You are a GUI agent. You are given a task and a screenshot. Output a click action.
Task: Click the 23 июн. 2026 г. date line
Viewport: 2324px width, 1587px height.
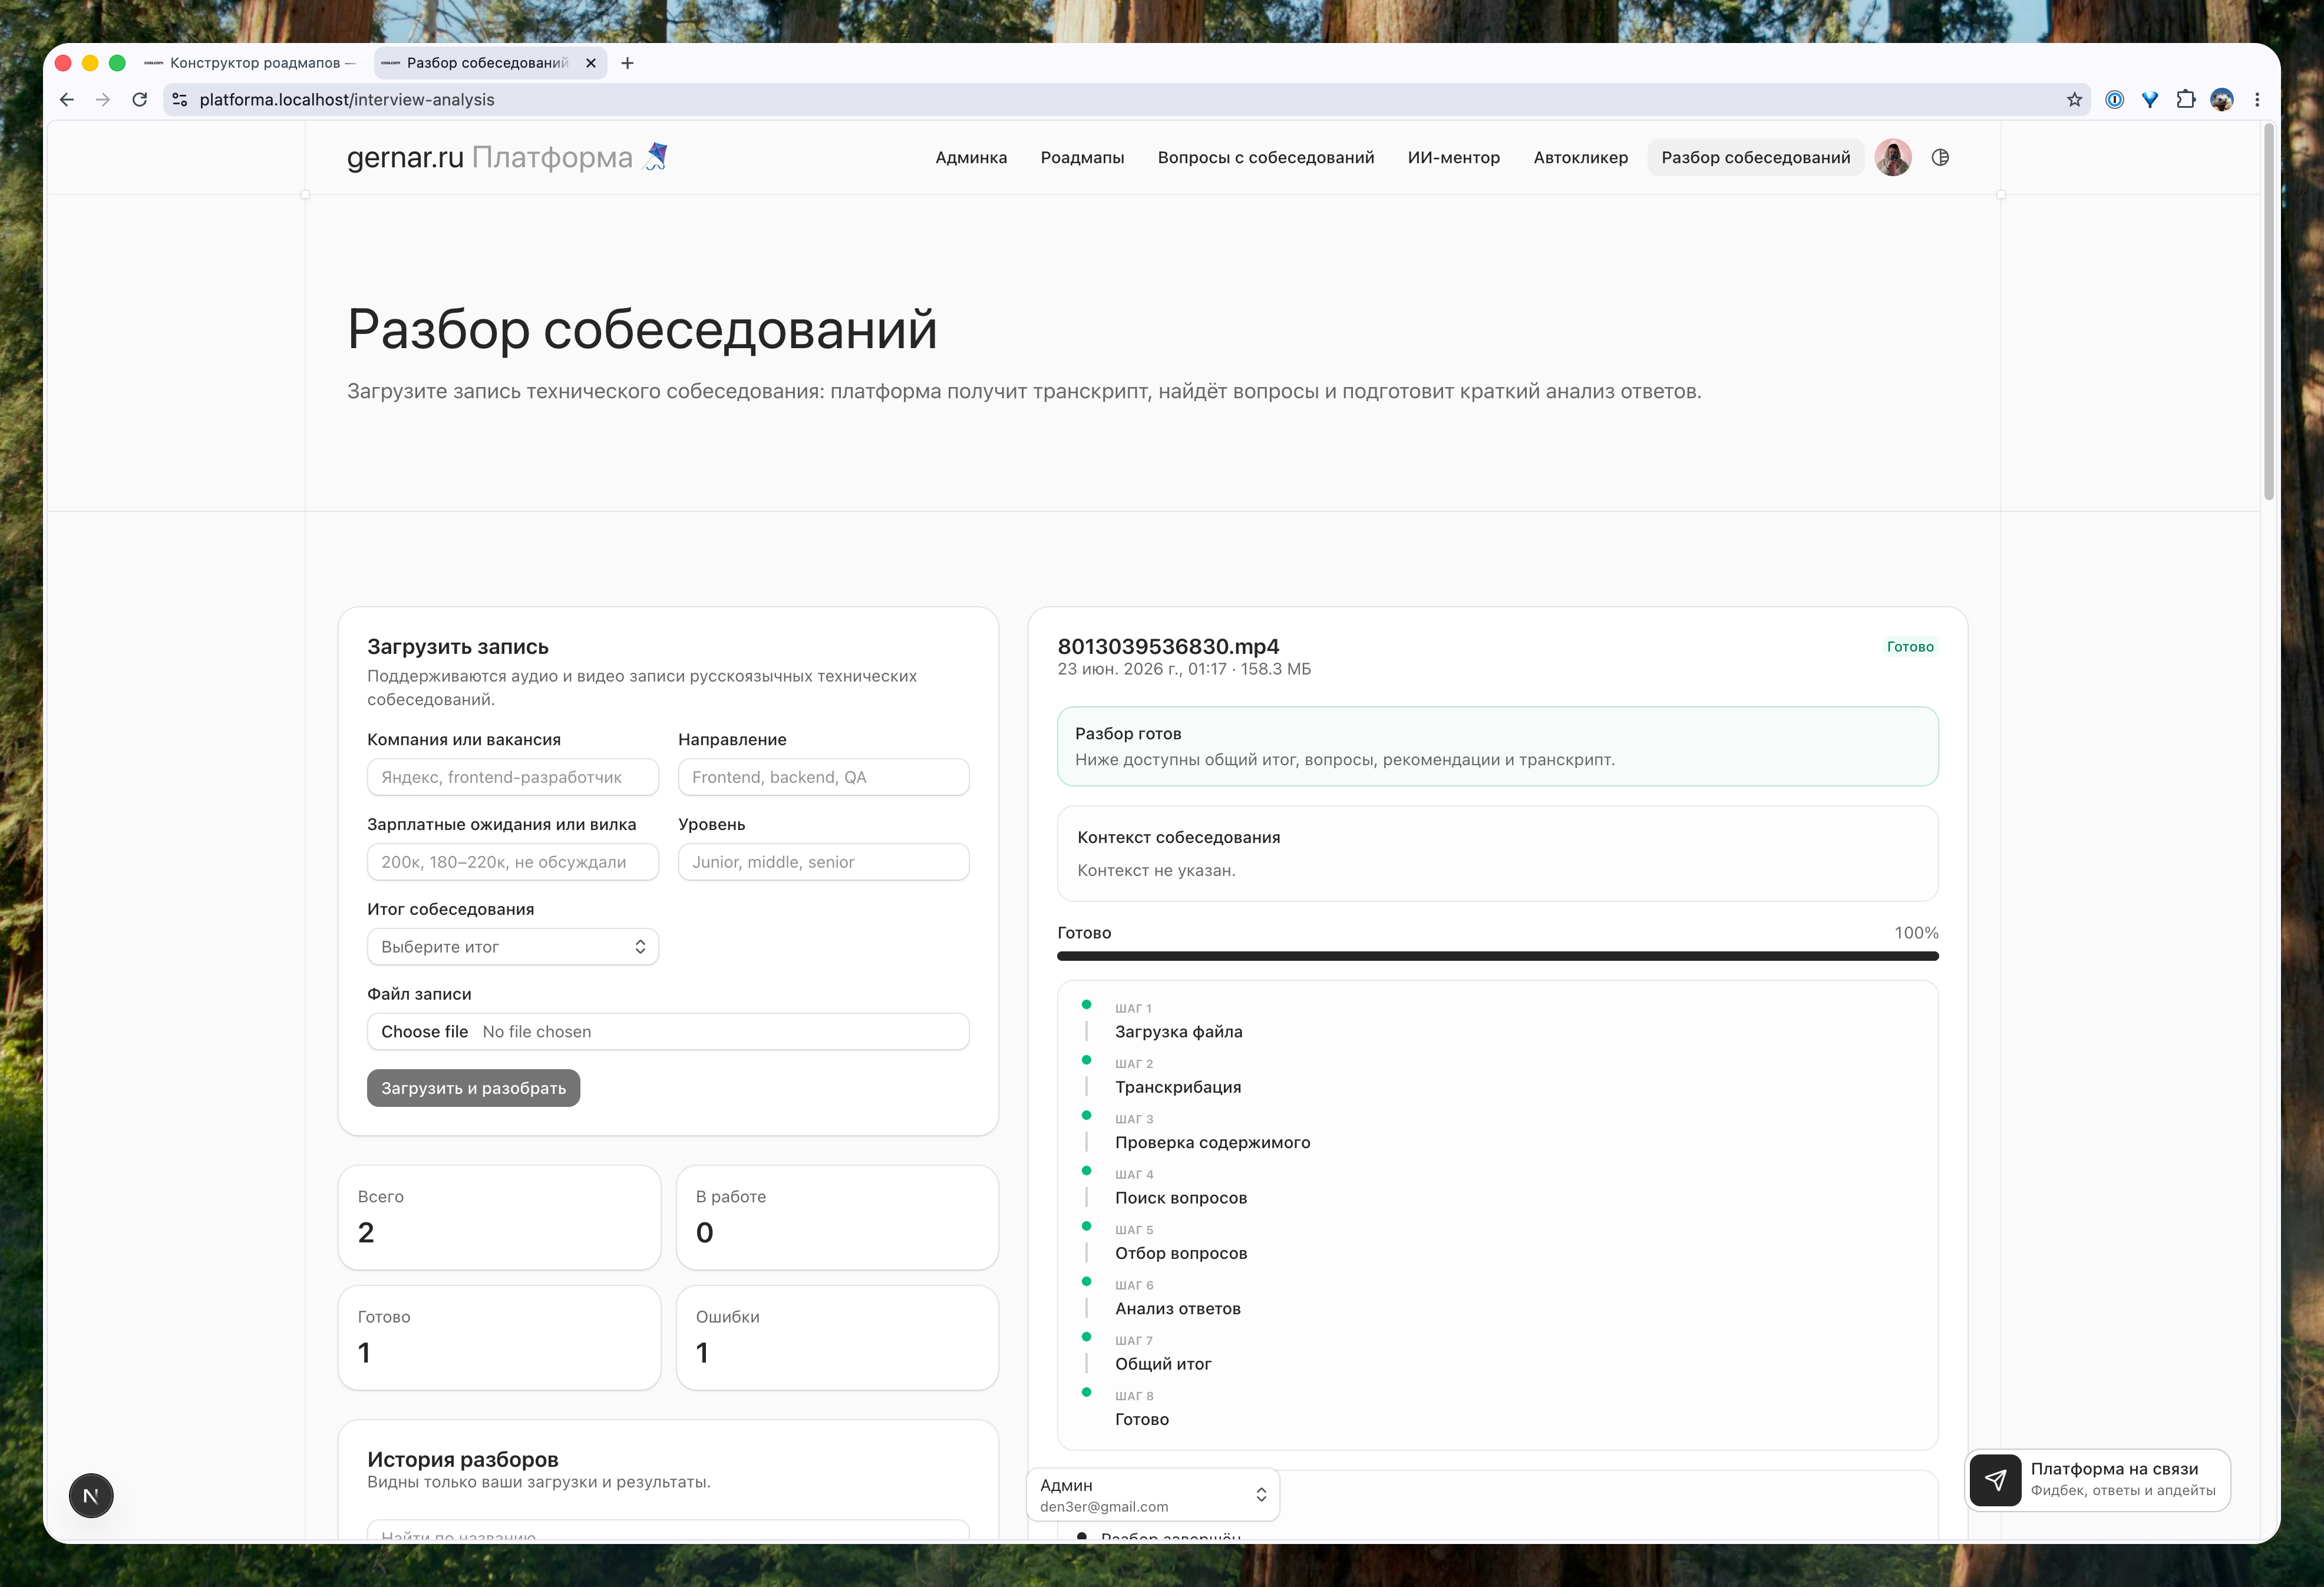pyautogui.click(x=1184, y=669)
